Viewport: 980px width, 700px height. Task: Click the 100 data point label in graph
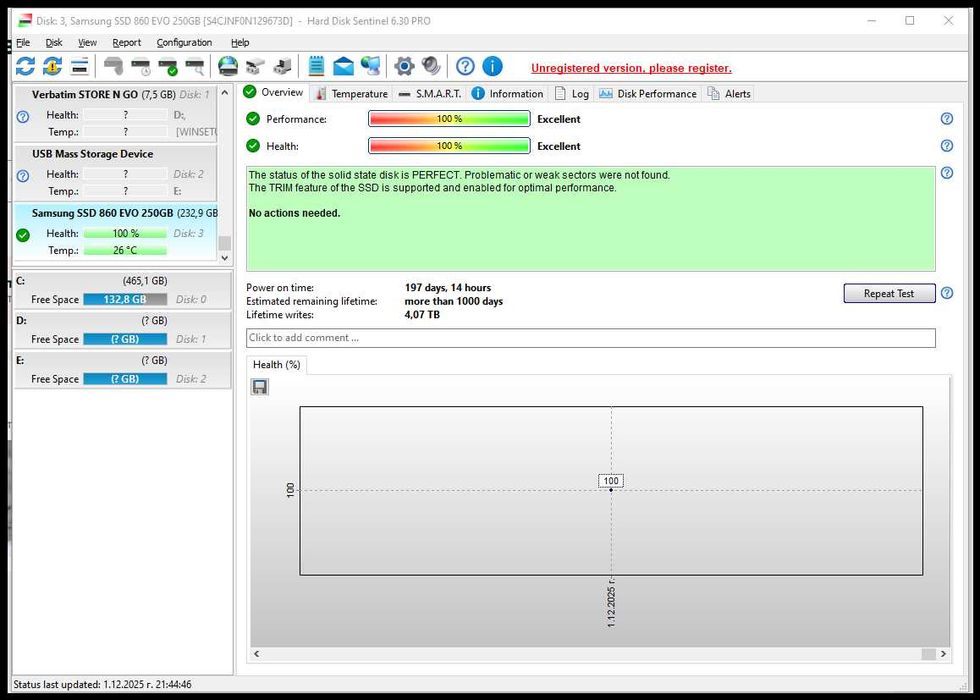pyautogui.click(x=611, y=481)
